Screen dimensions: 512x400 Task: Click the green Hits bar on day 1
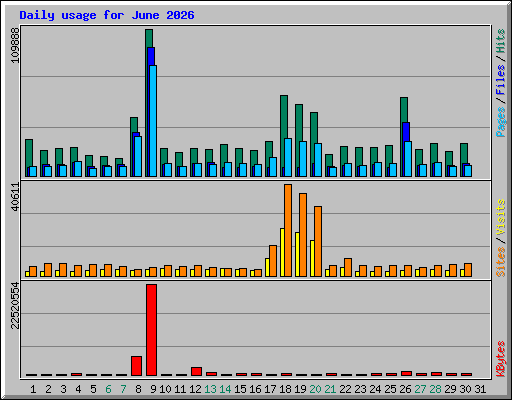coord(29,152)
